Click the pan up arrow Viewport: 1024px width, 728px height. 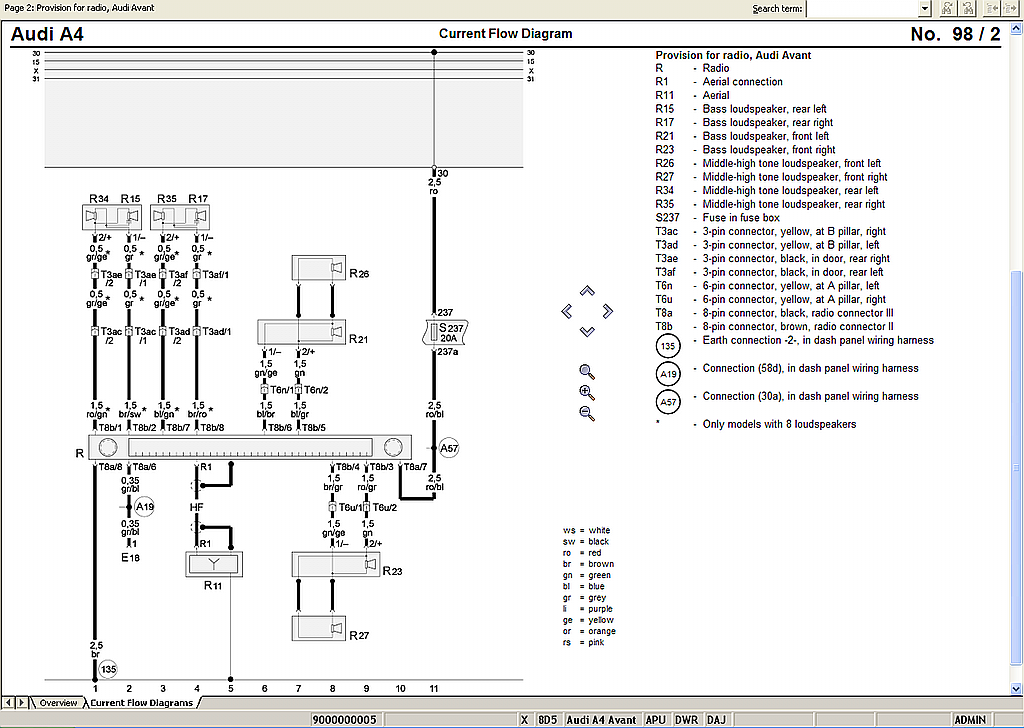tap(587, 291)
